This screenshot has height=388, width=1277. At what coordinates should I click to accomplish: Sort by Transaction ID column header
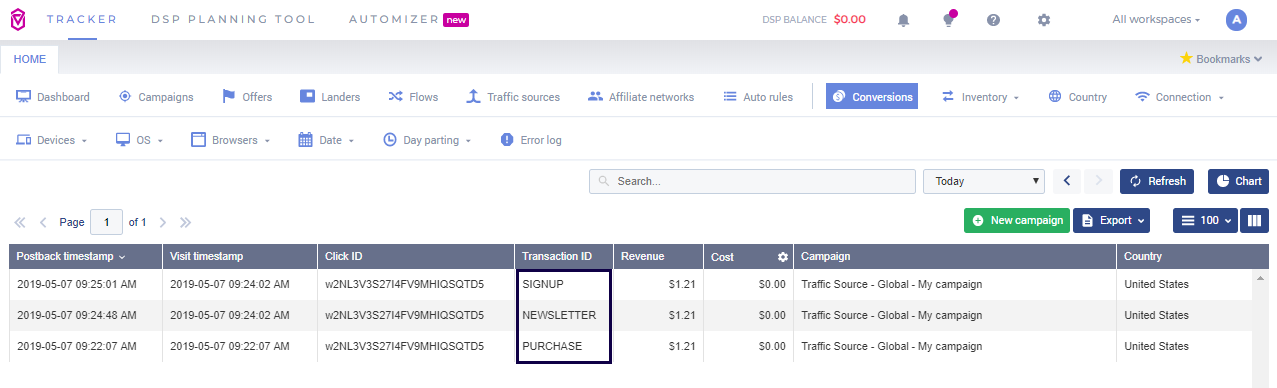pyautogui.click(x=563, y=257)
